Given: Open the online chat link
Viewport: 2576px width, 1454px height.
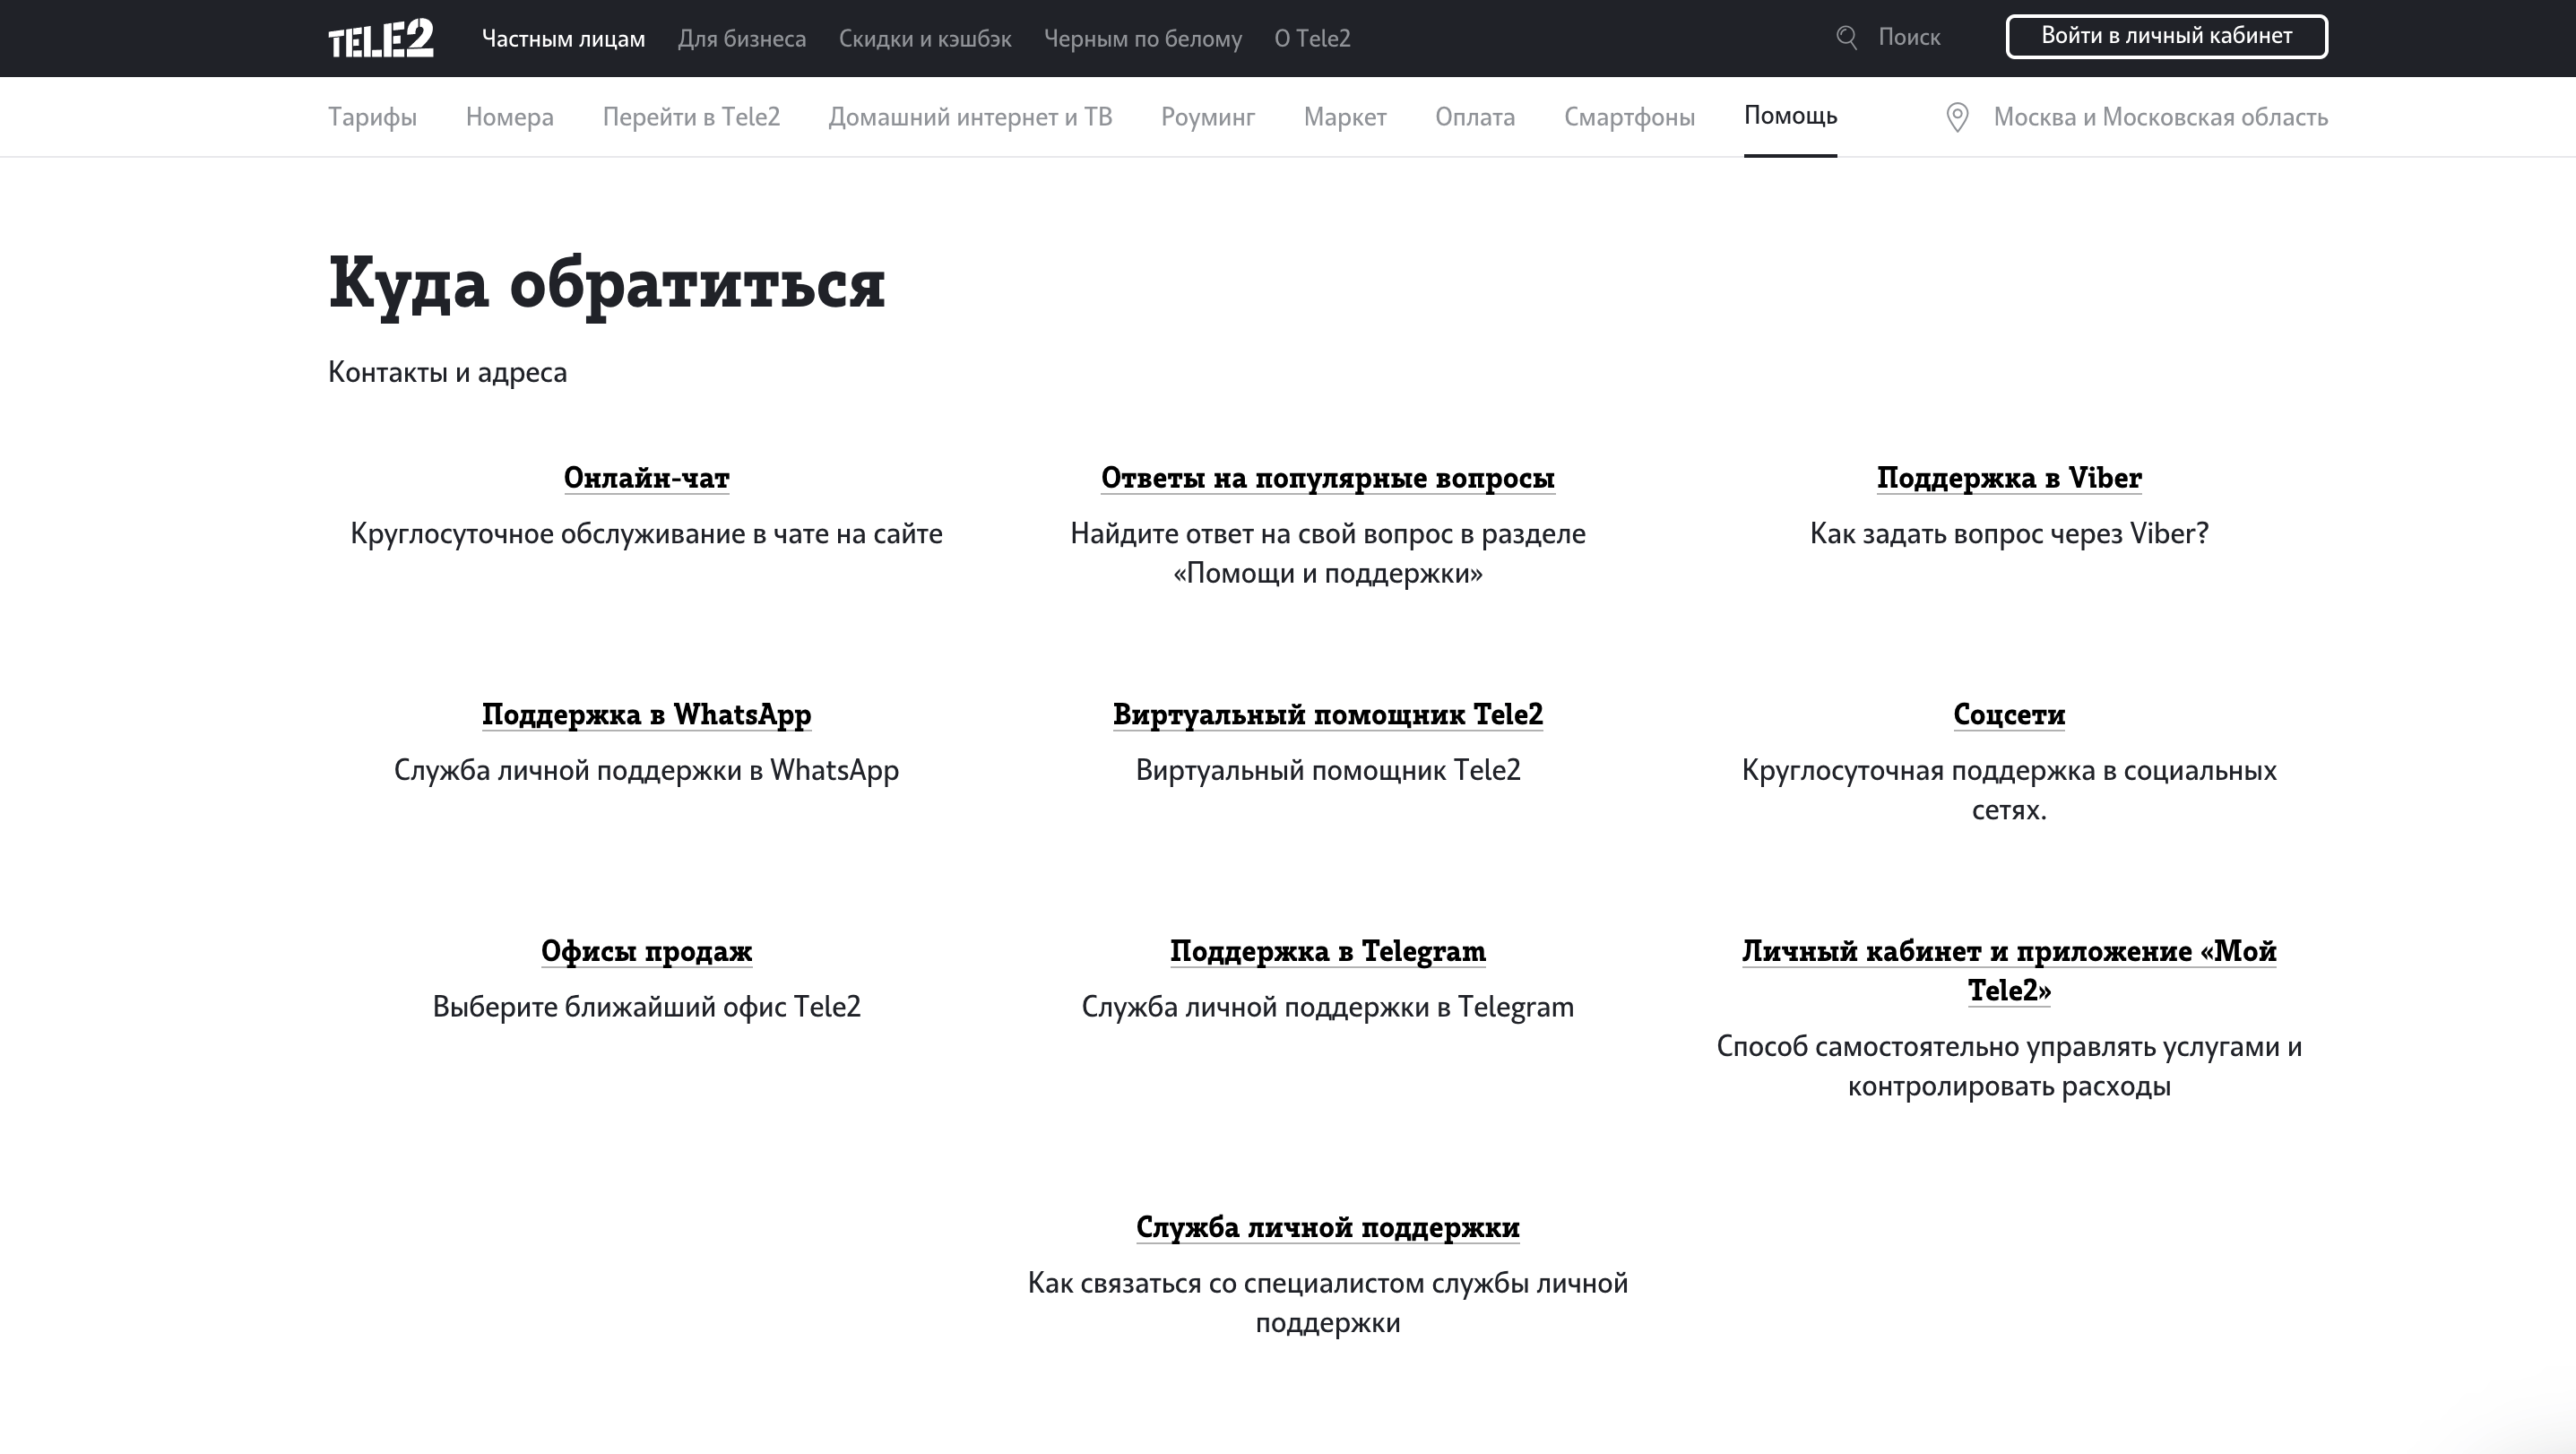Looking at the screenshot, I should click(x=646, y=478).
